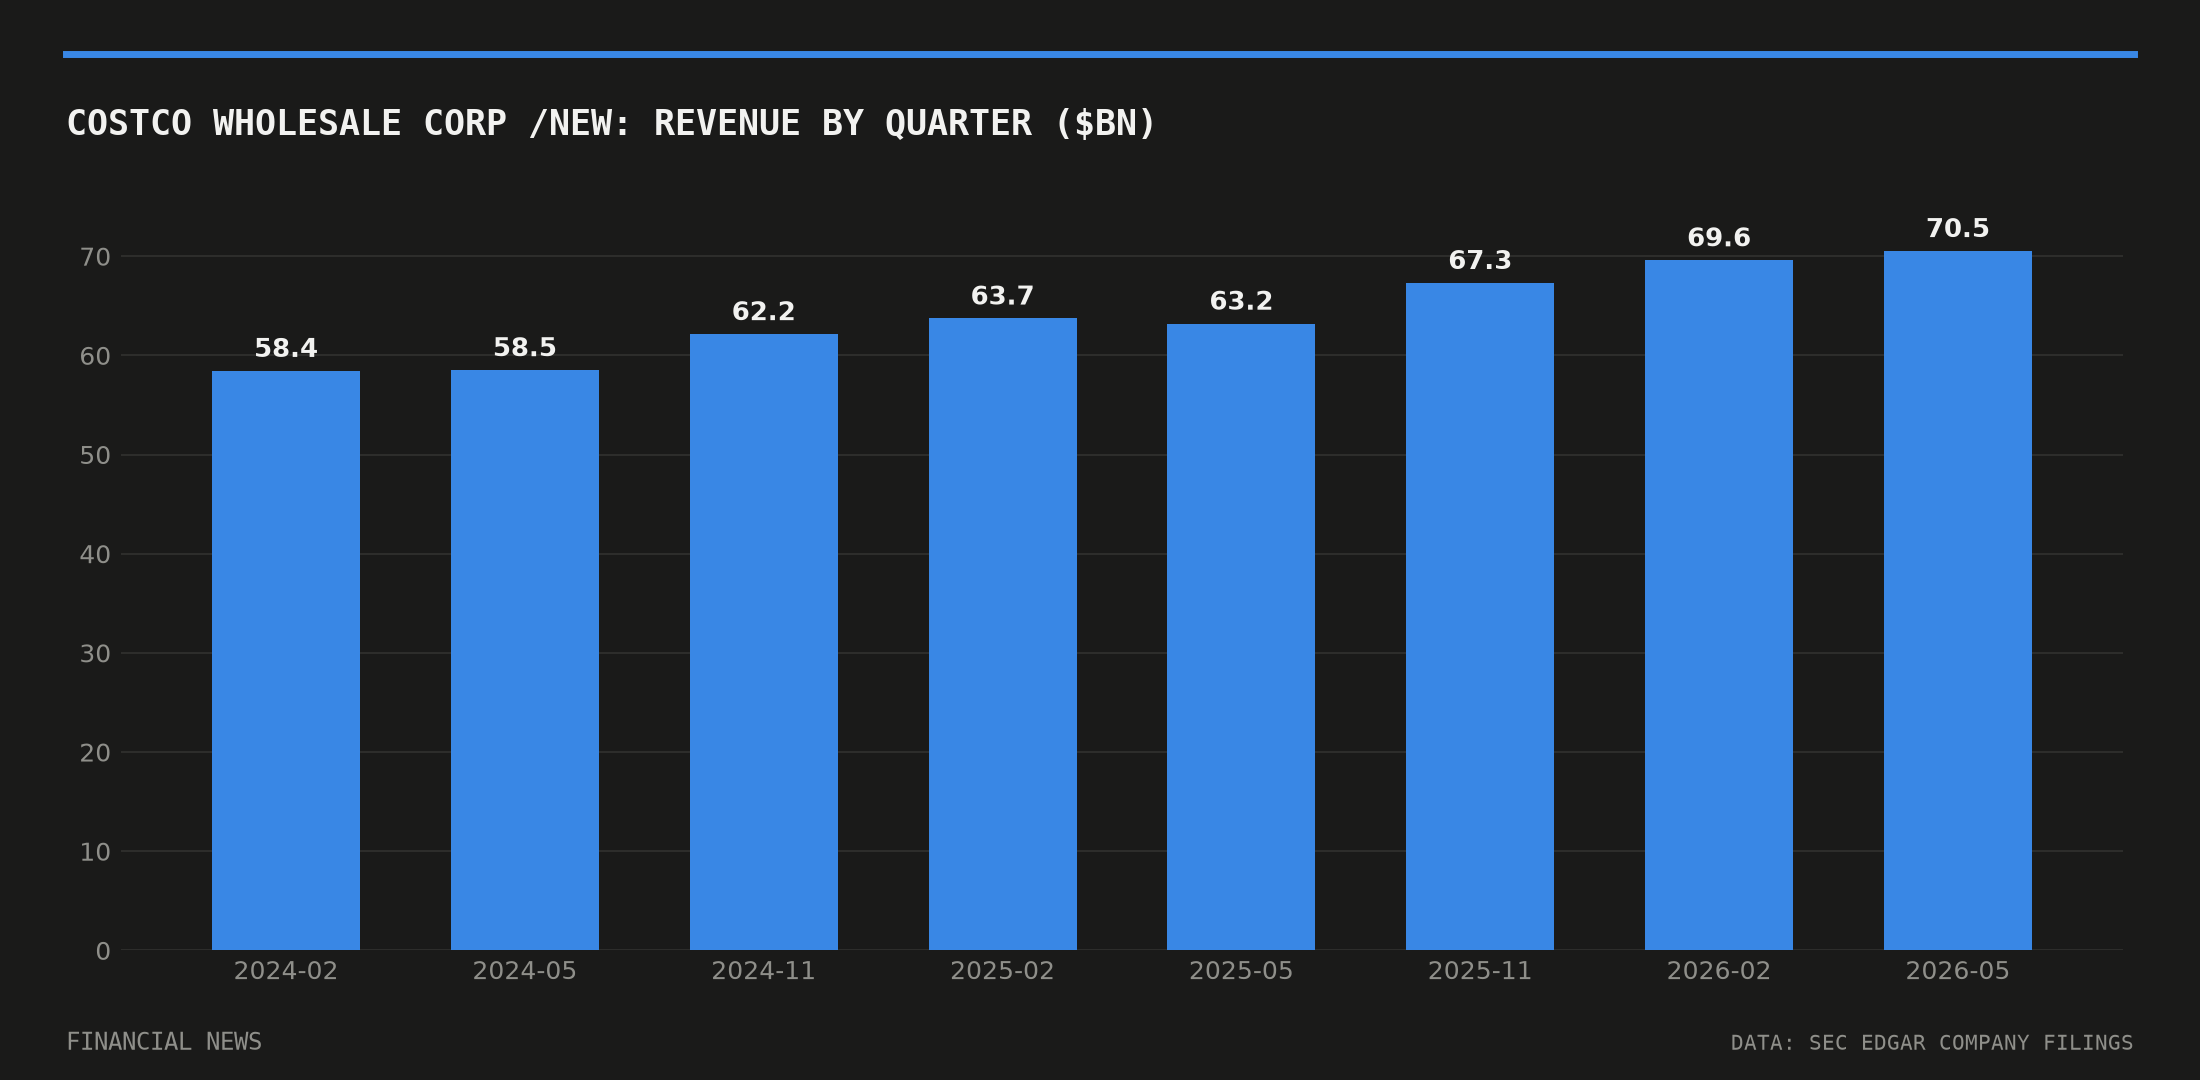
Task: Click the y-axis tick labeled 0
Action: (103, 951)
